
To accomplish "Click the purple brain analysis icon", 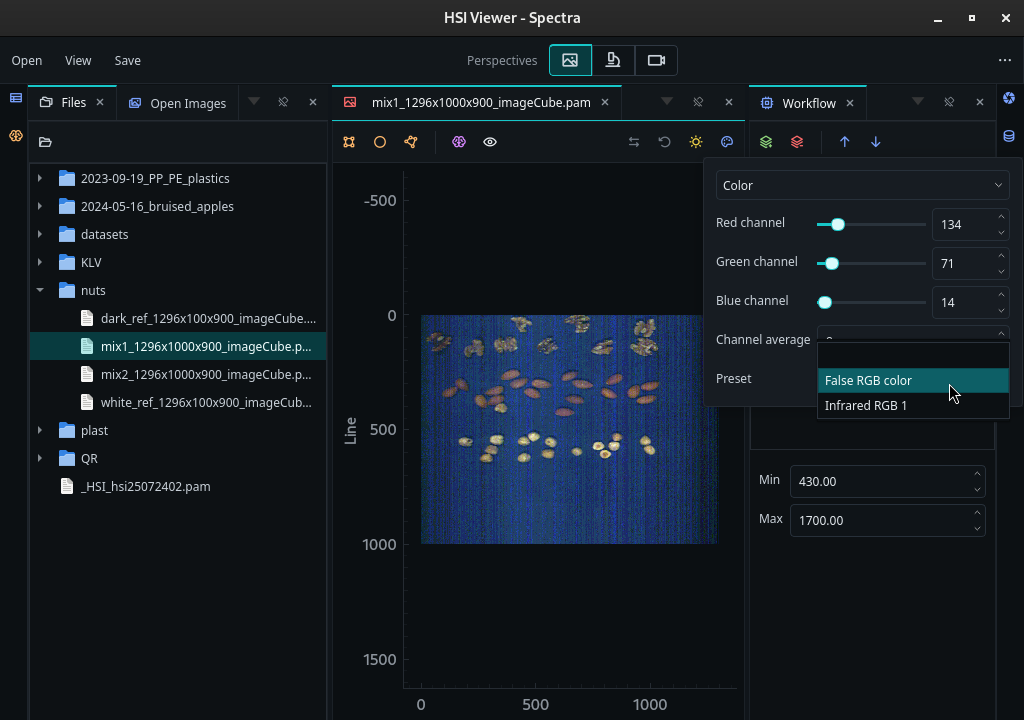I will click(x=459, y=142).
